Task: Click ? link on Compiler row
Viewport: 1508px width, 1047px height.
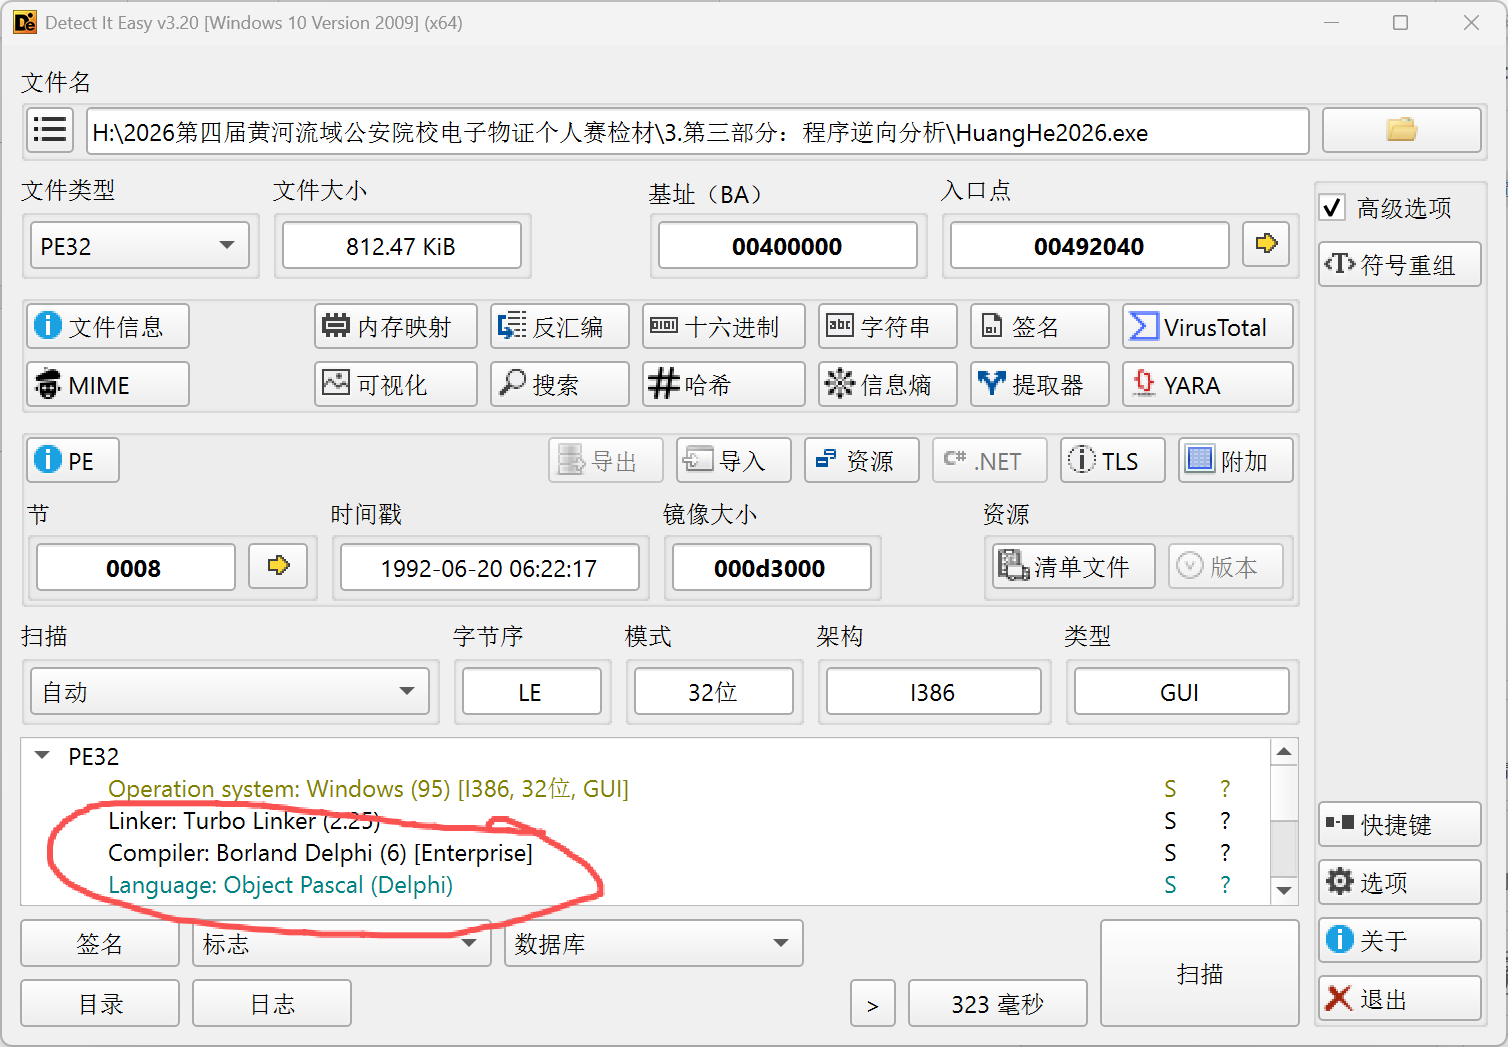Action: pyautogui.click(x=1225, y=853)
